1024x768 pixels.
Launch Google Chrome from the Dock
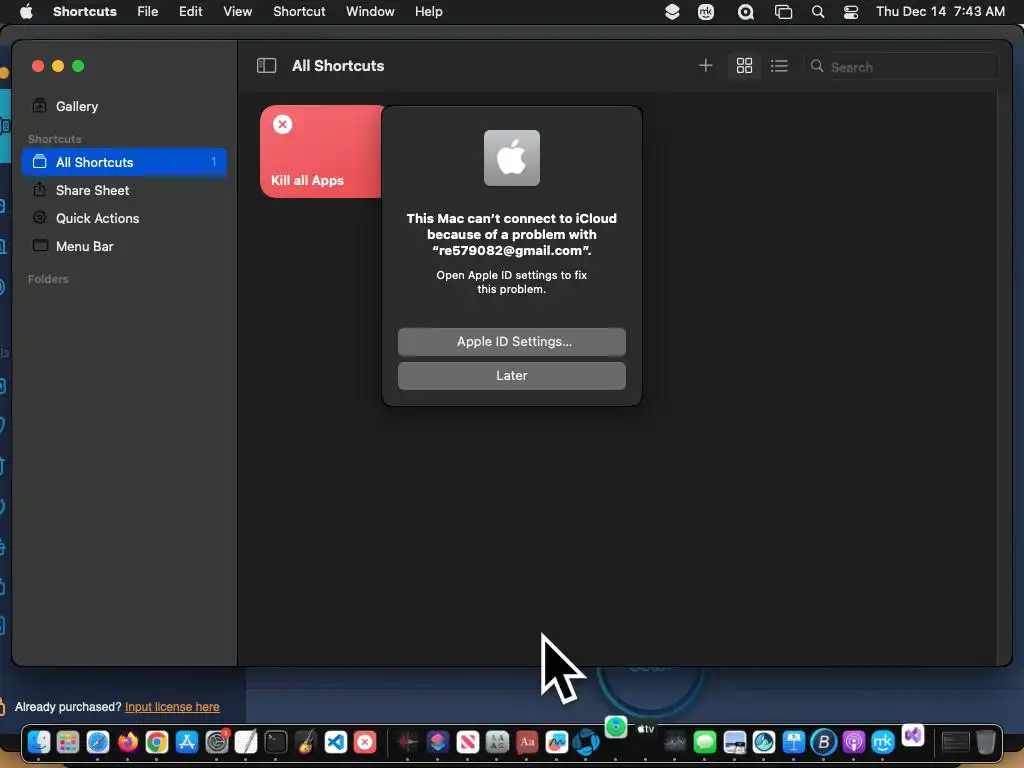pyautogui.click(x=157, y=742)
